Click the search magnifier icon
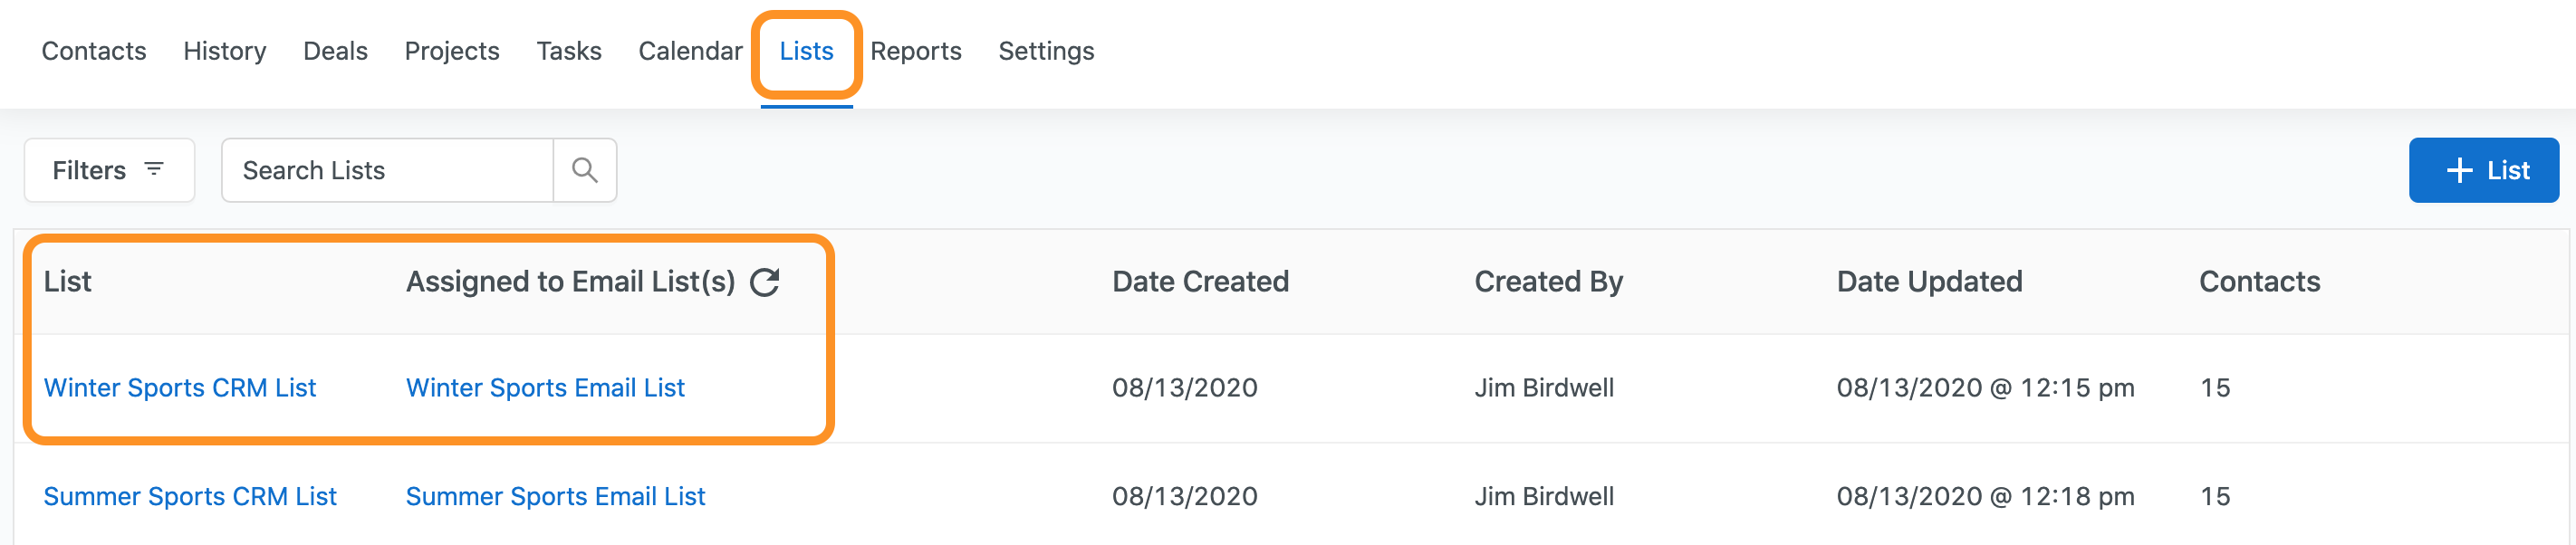This screenshot has height=545, width=2576. (x=585, y=171)
